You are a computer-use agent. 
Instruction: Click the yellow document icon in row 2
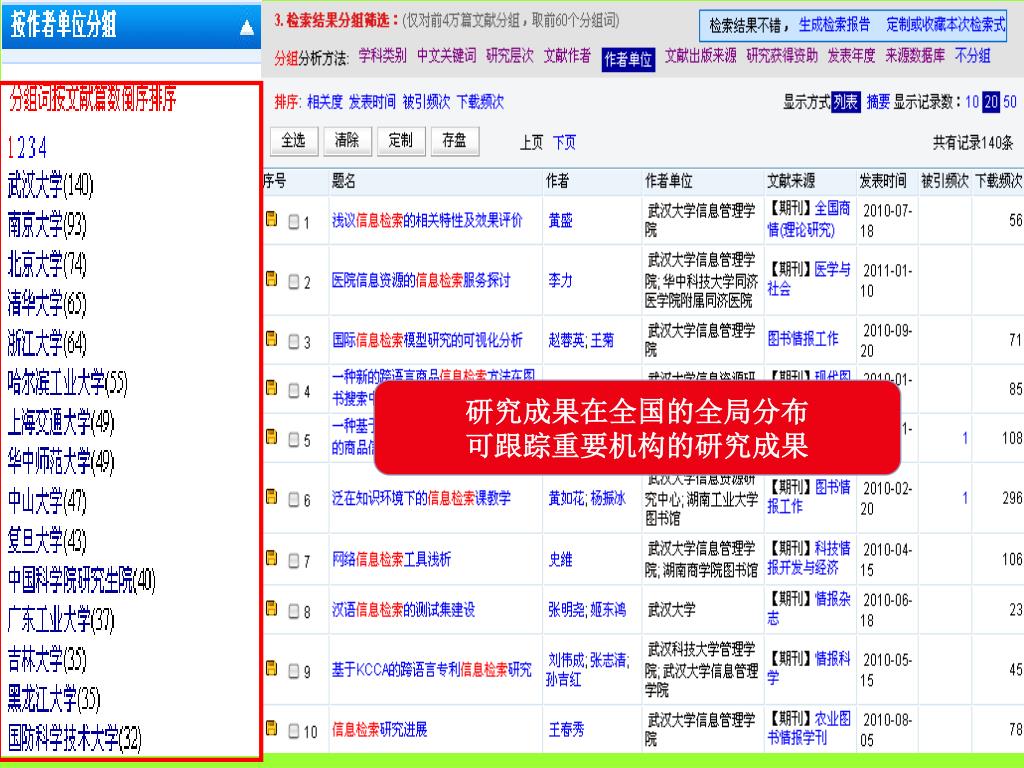coord(272,280)
